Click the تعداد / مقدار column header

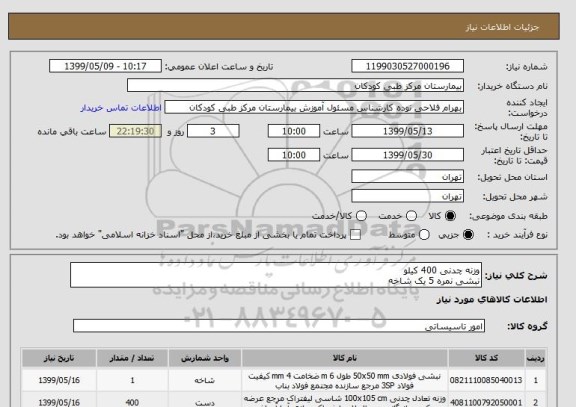pos(132,358)
